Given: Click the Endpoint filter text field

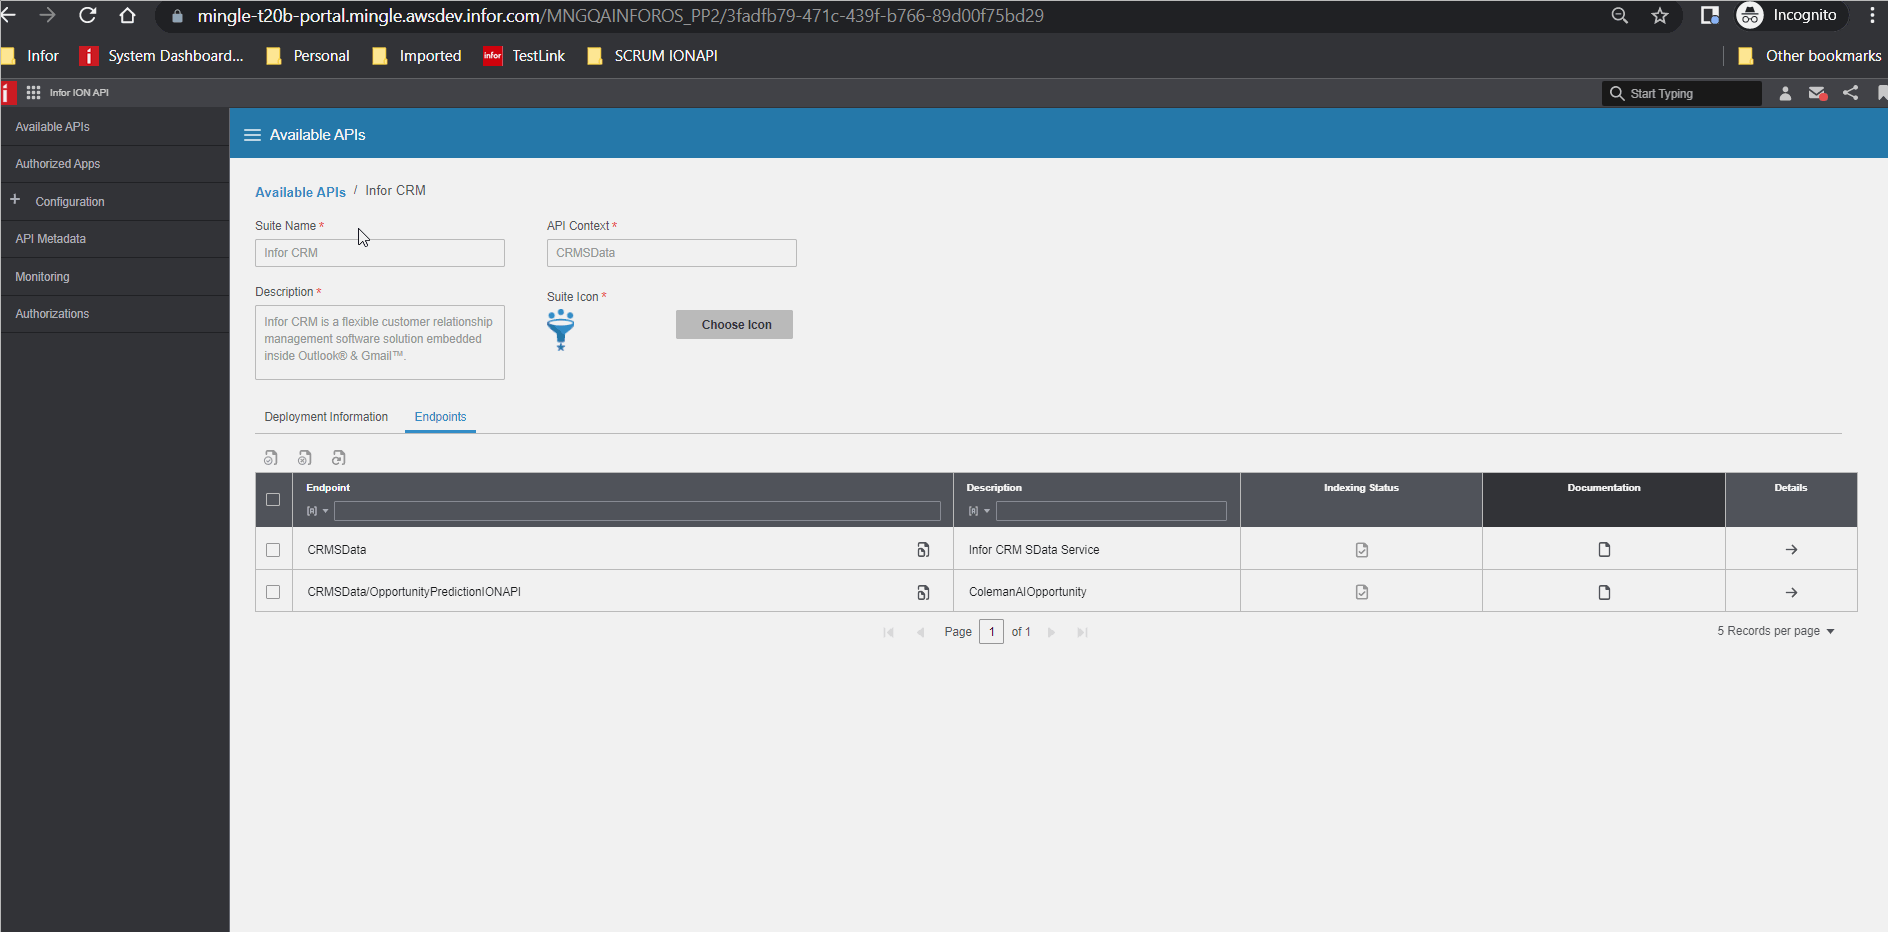Looking at the screenshot, I should coord(637,511).
